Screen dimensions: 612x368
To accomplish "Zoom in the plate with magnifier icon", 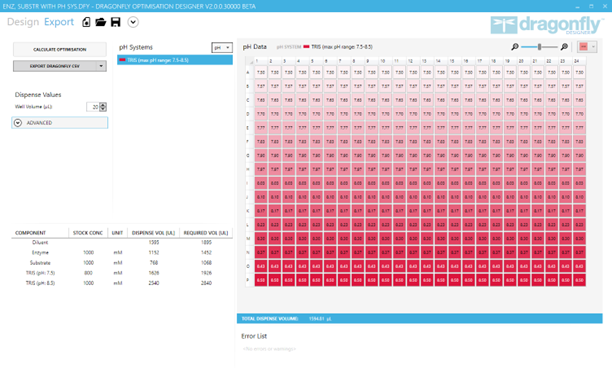I will click(564, 47).
